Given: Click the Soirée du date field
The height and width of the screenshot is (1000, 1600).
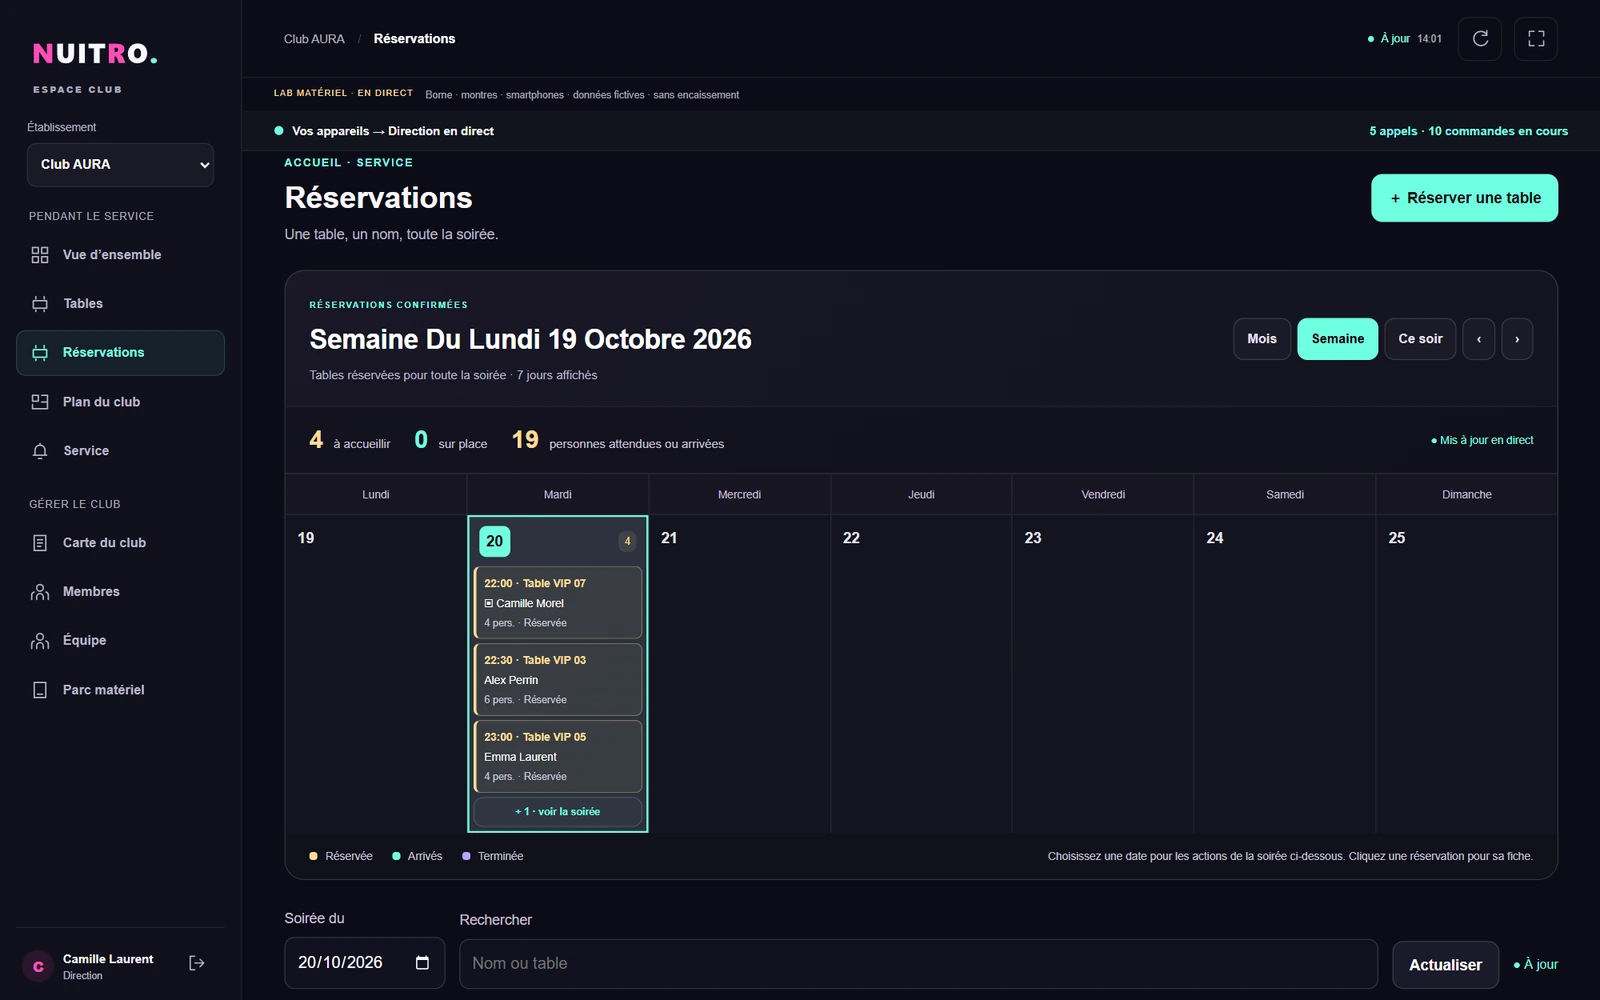Looking at the screenshot, I should pos(364,963).
